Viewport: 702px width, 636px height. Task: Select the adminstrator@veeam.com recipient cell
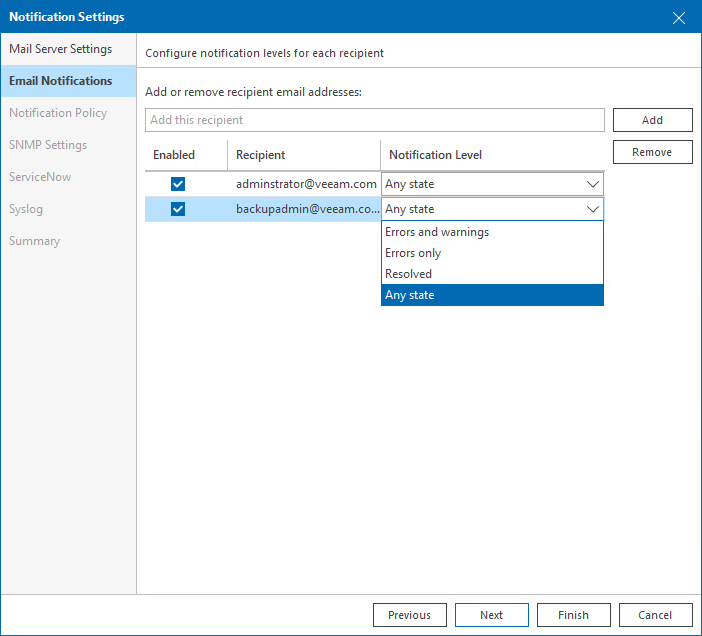coord(306,184)
